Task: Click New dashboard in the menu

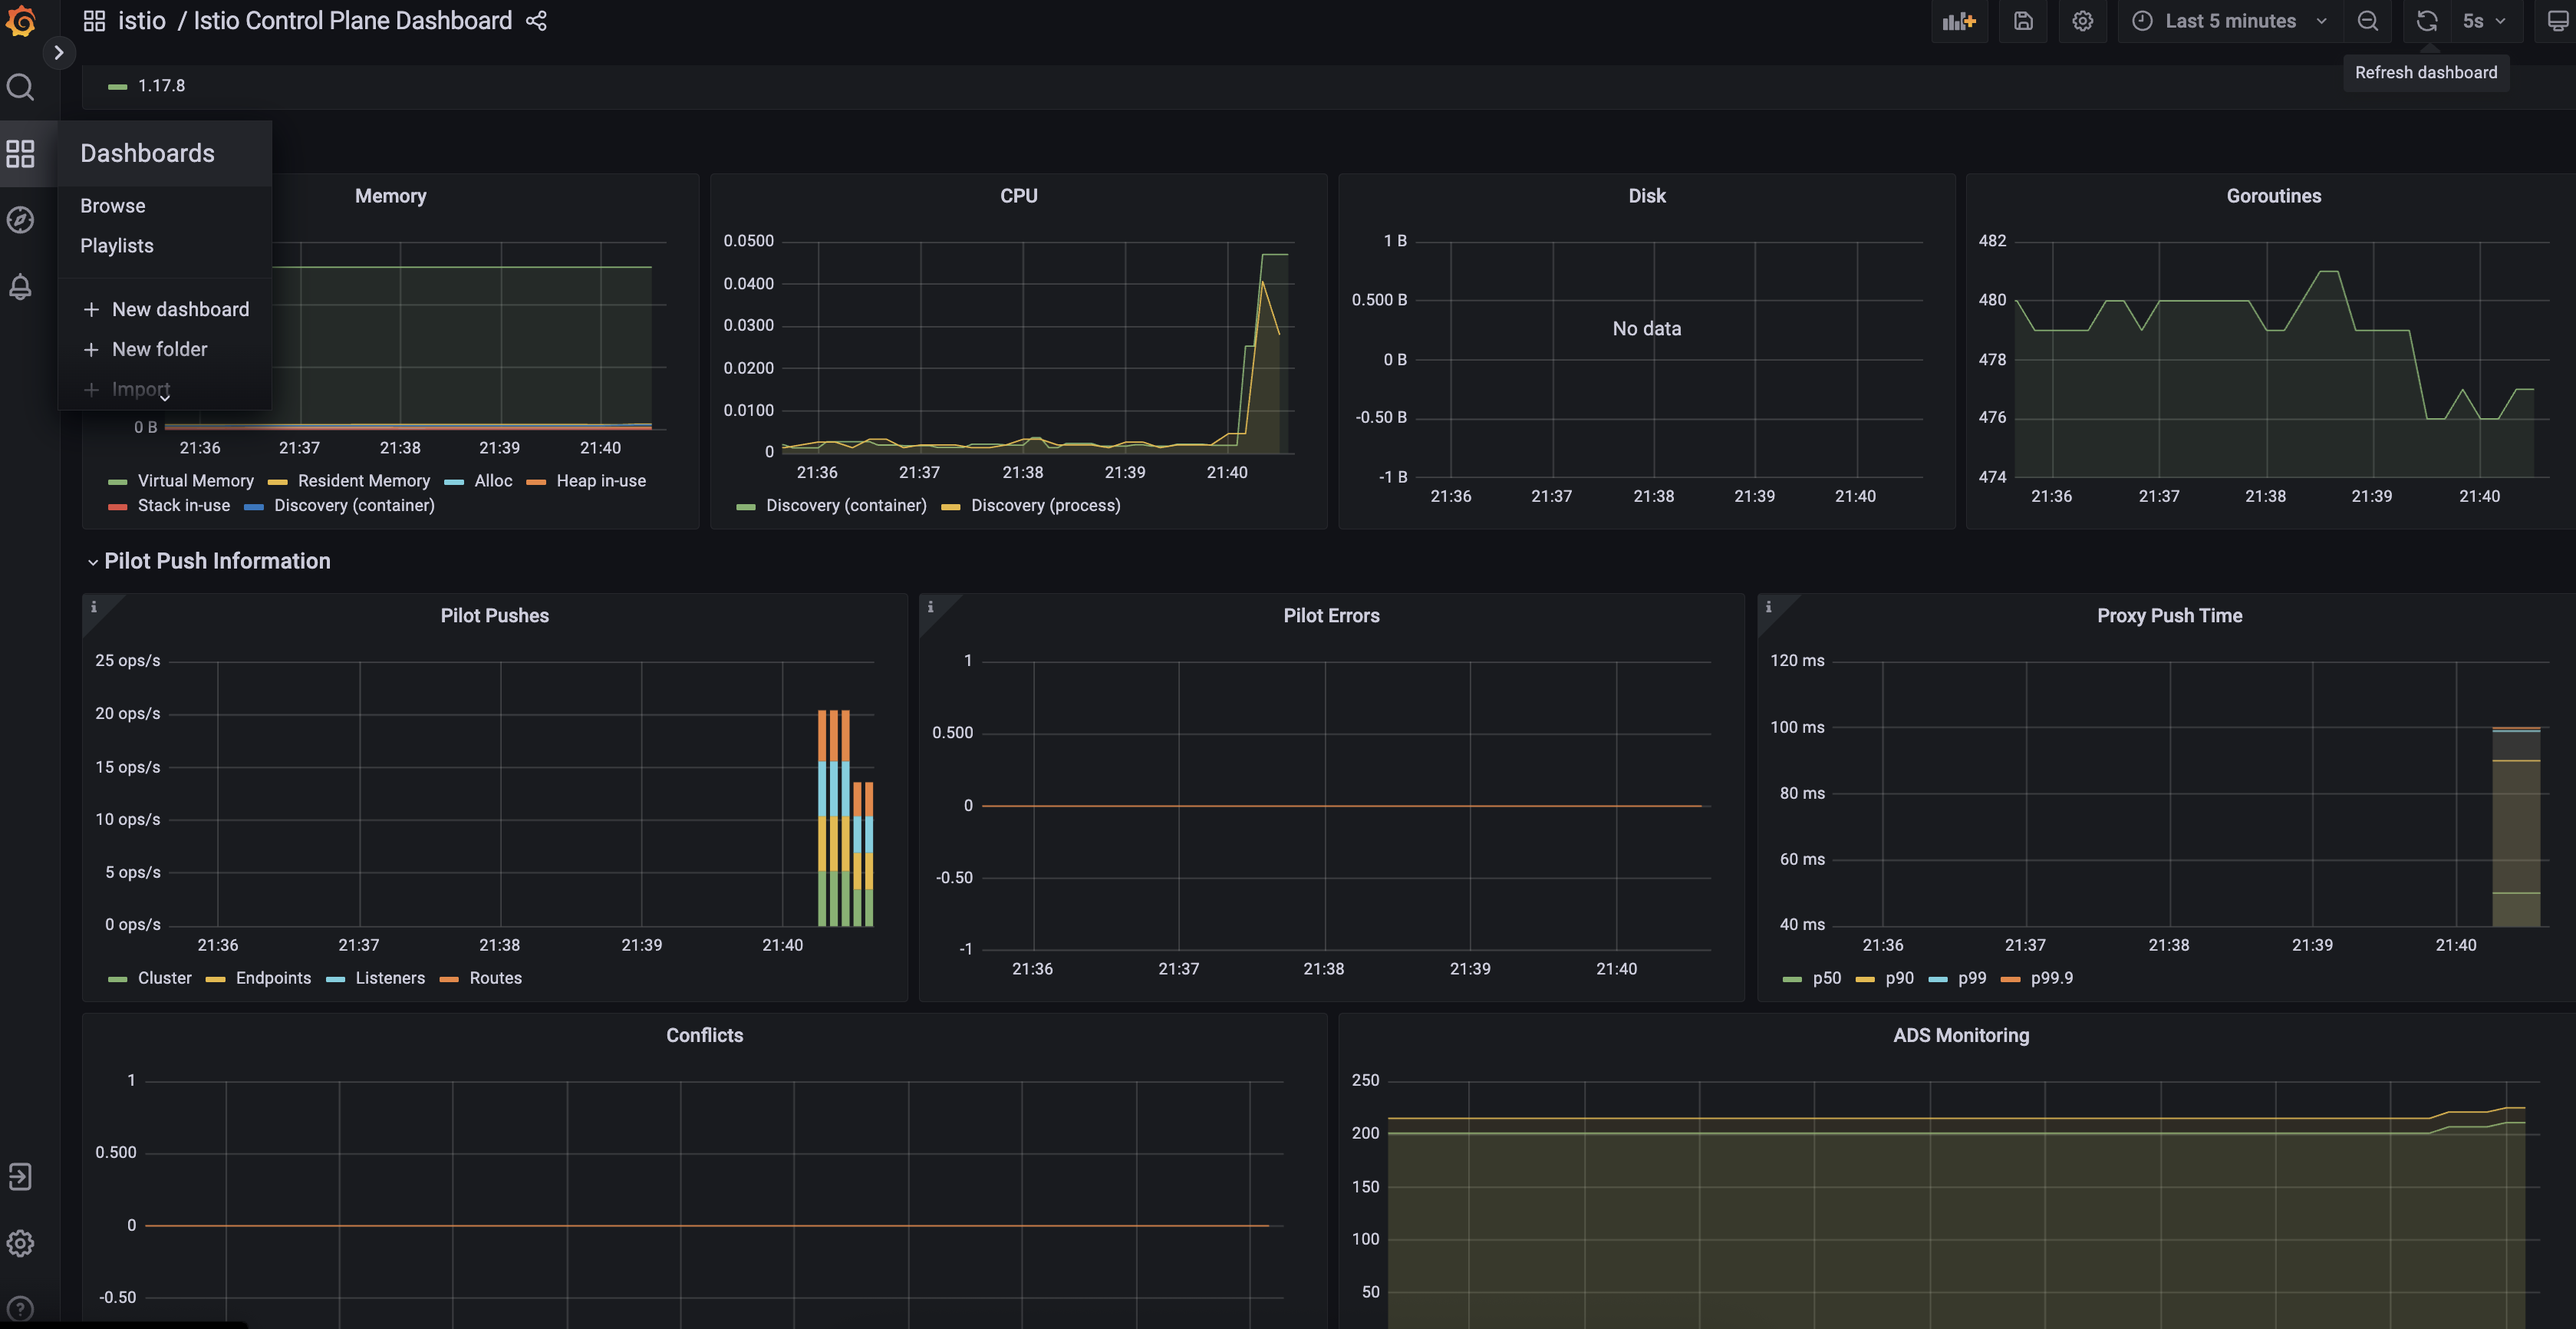Action: 180,310
